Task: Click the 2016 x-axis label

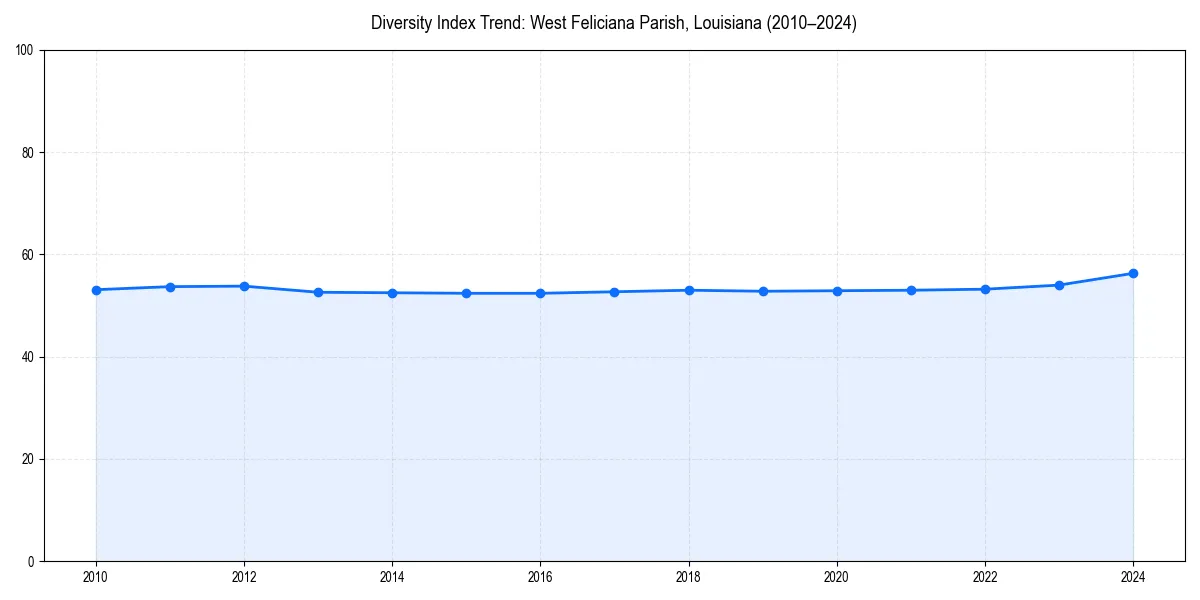Action: [x=540, y=577]
